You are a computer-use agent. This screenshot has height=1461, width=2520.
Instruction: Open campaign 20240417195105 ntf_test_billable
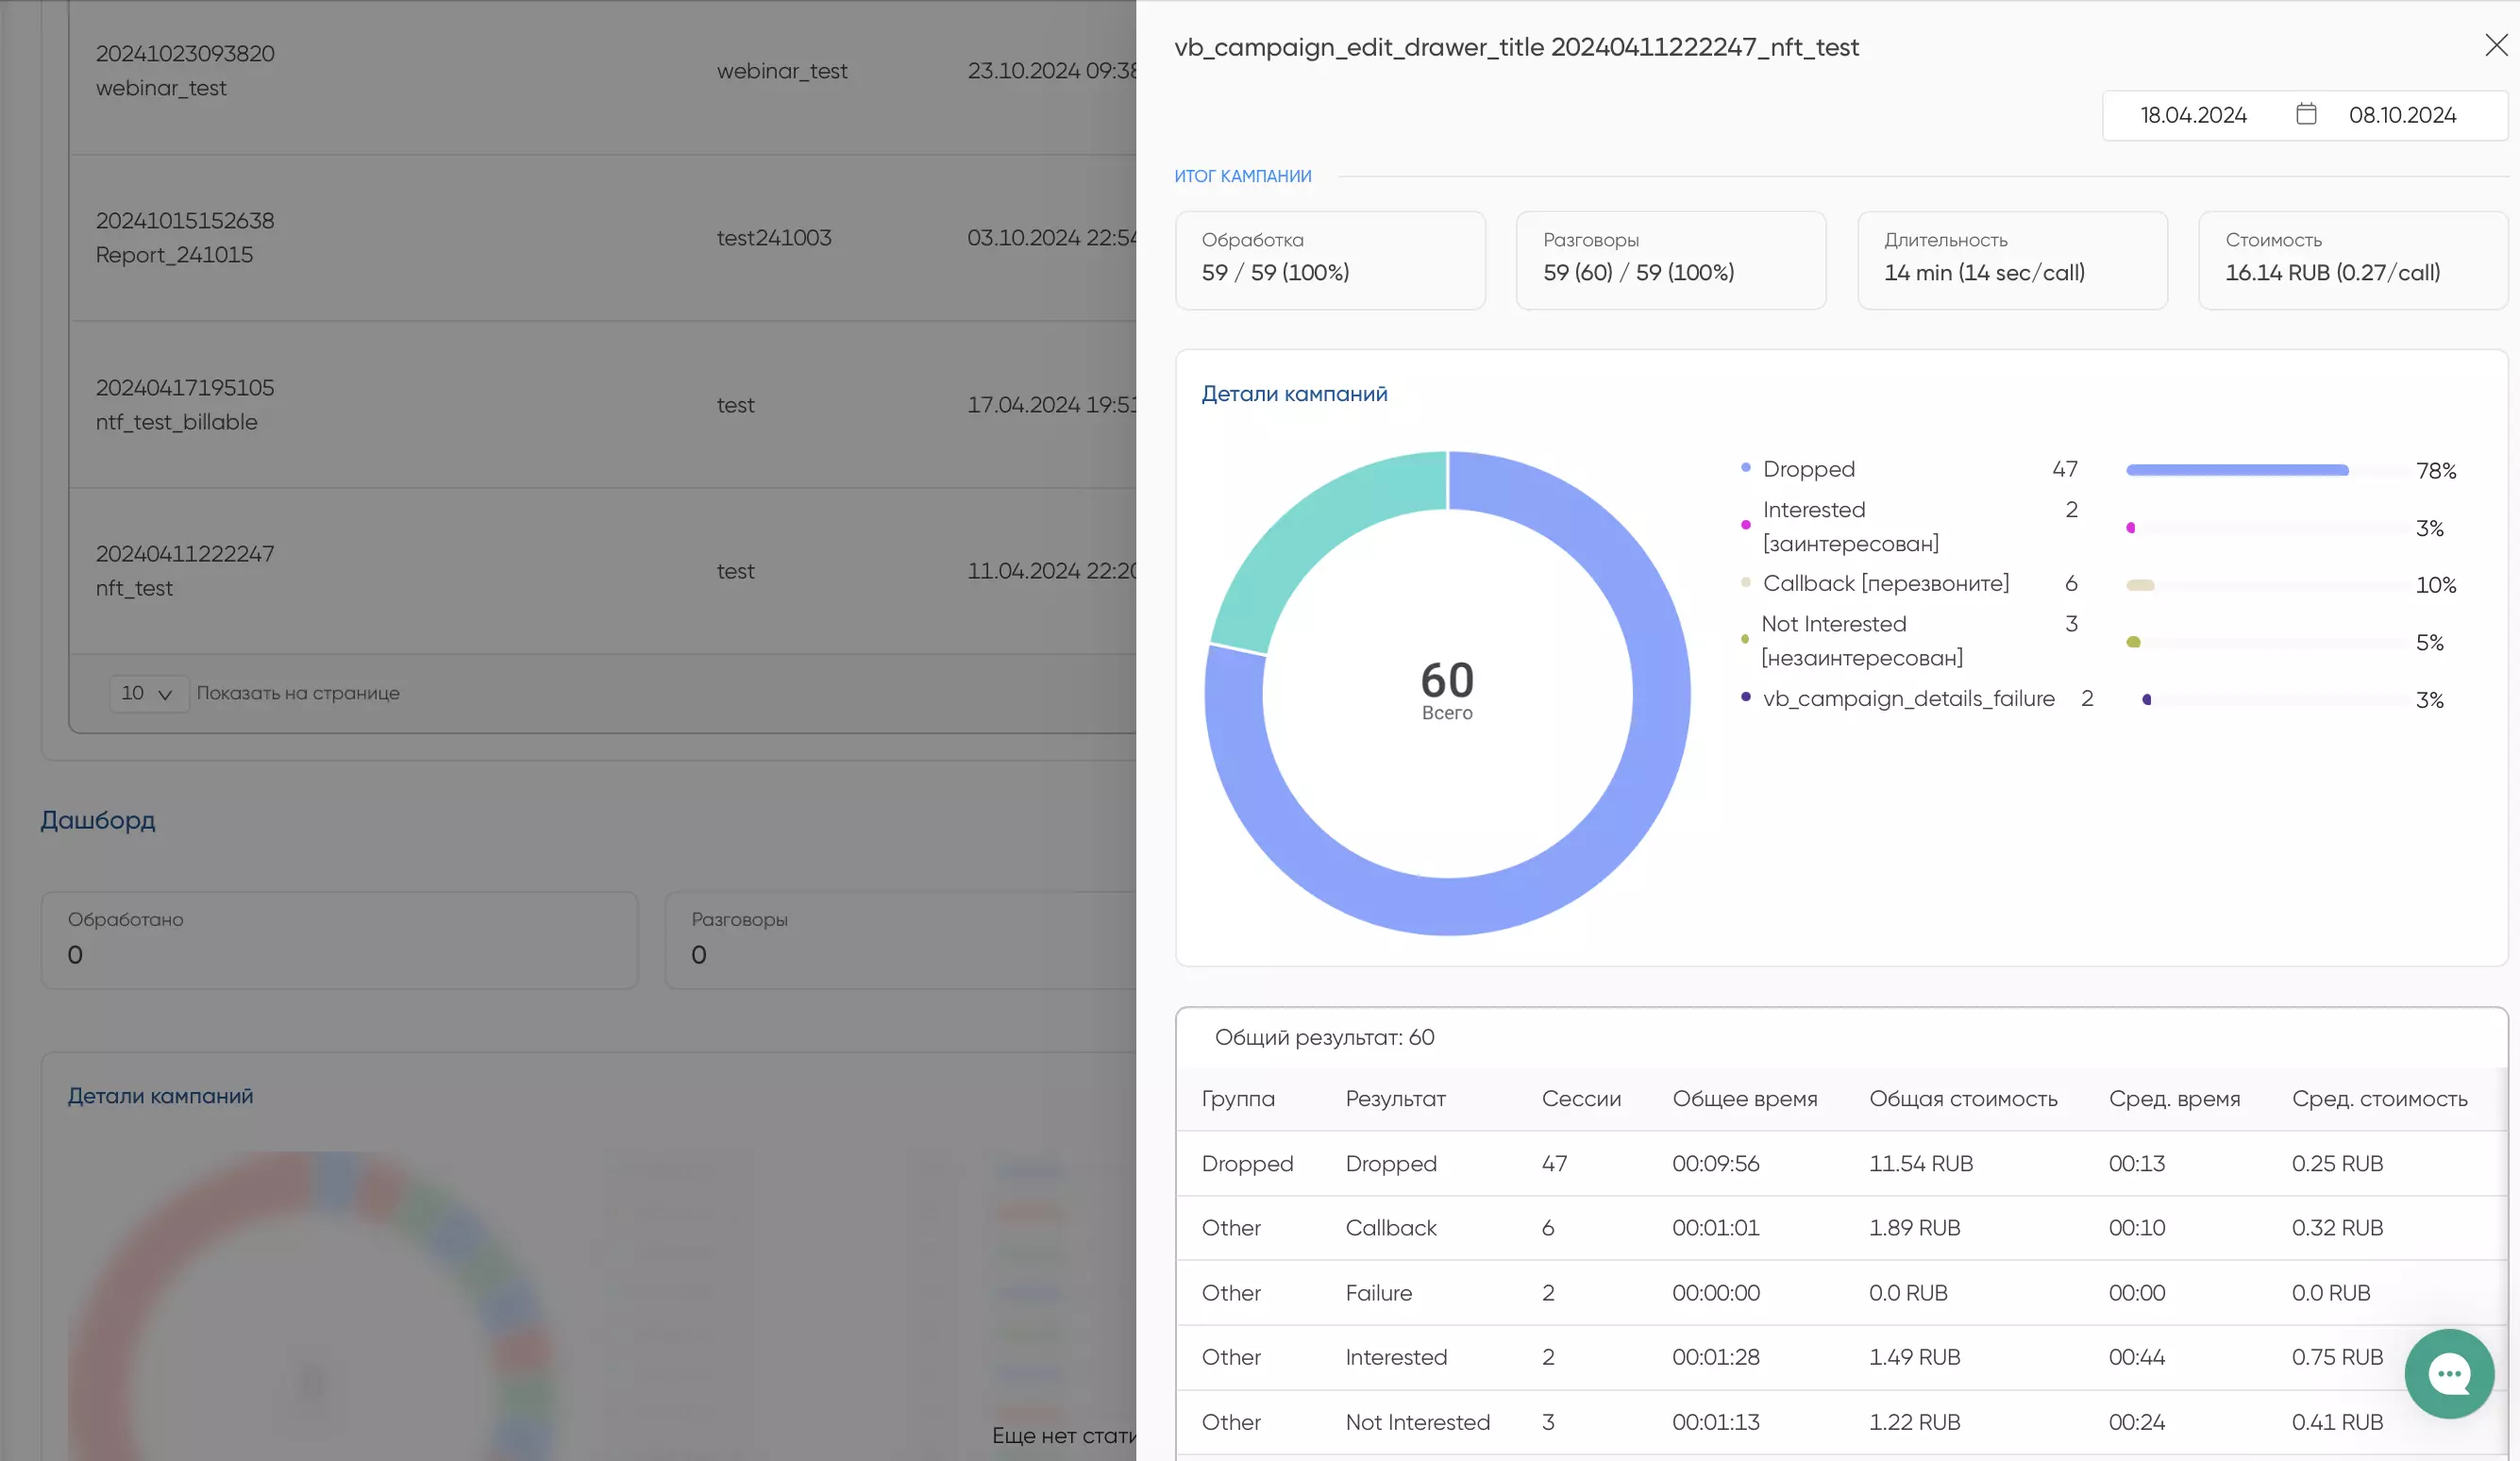pos(185,404)
